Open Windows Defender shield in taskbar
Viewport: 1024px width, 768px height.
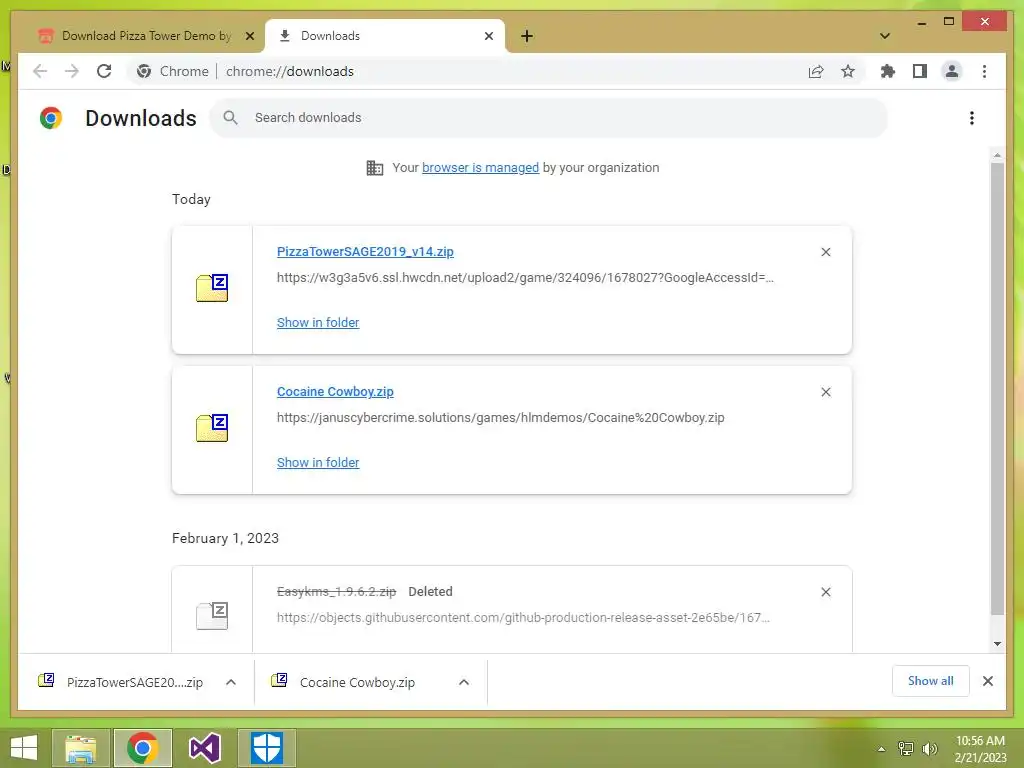pos(266,748)
